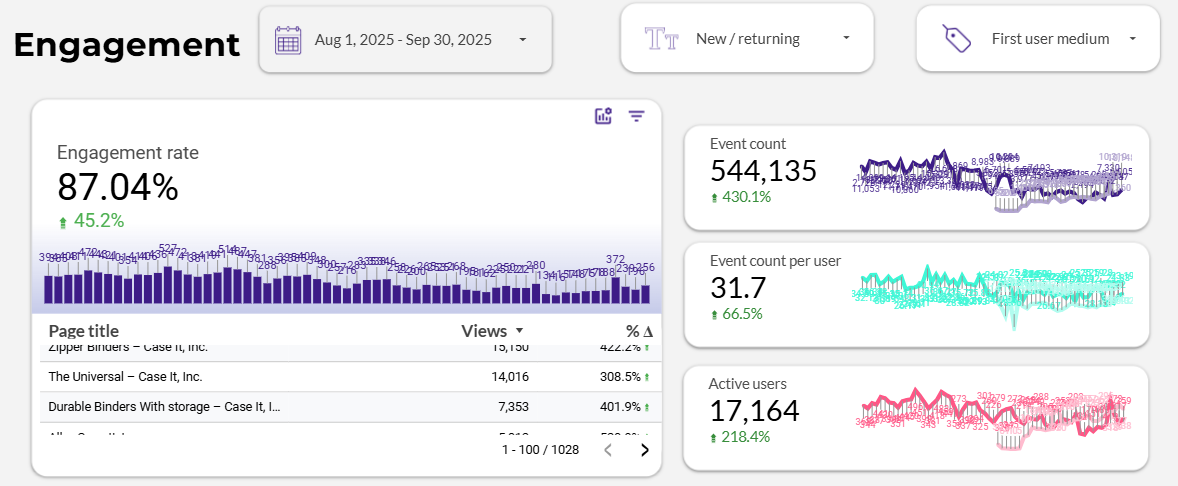Go to previous page of table results

(x=609, y=450)
